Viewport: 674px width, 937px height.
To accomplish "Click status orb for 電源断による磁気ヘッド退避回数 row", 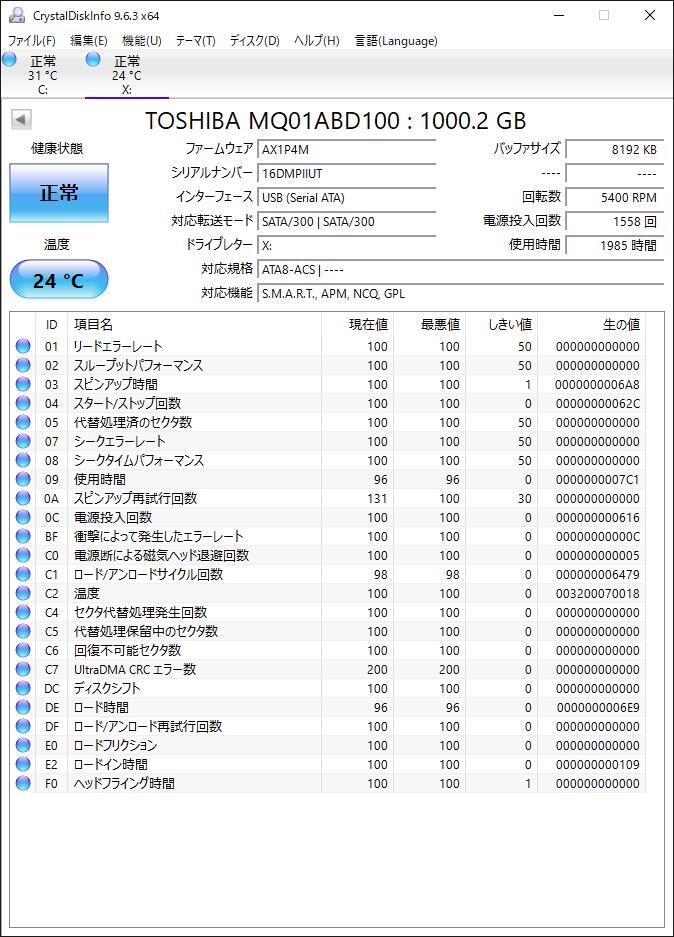I will coord(23,555).
